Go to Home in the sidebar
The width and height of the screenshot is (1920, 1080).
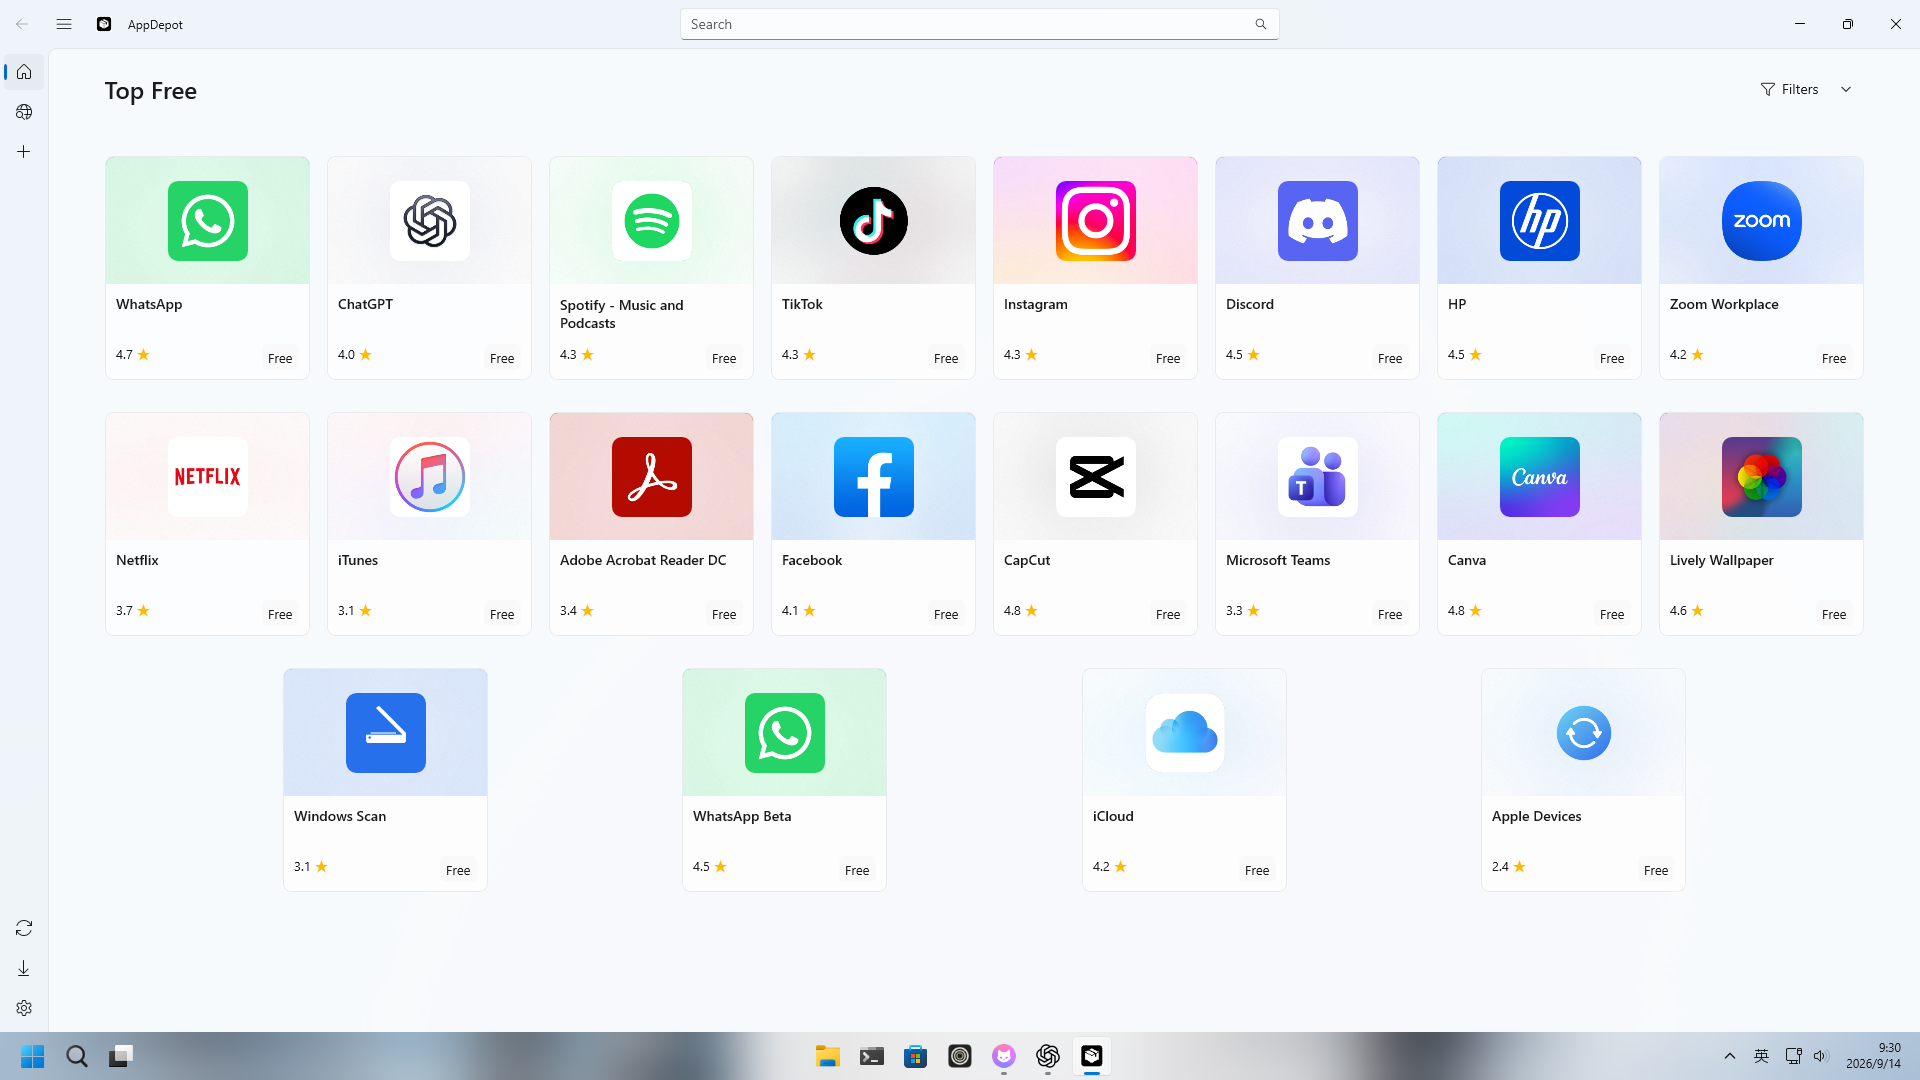pyautogui.click(x=24, y=72)
